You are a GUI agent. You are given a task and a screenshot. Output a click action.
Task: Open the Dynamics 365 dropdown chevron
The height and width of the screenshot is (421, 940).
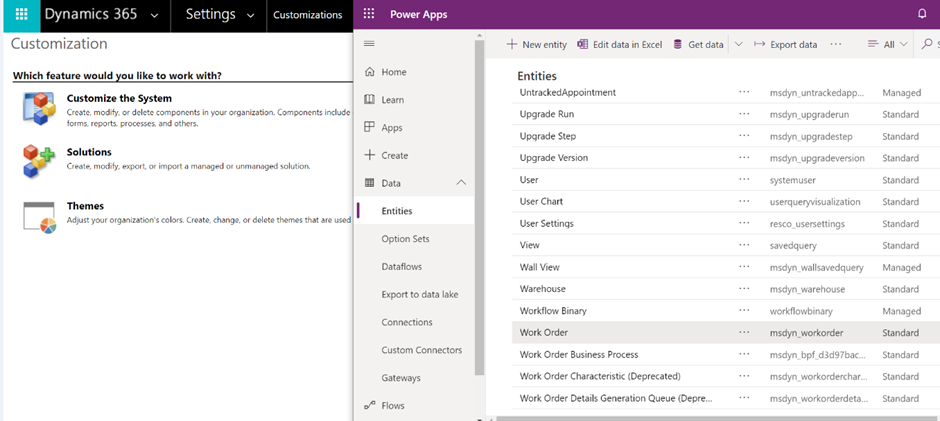pos(155,16)
